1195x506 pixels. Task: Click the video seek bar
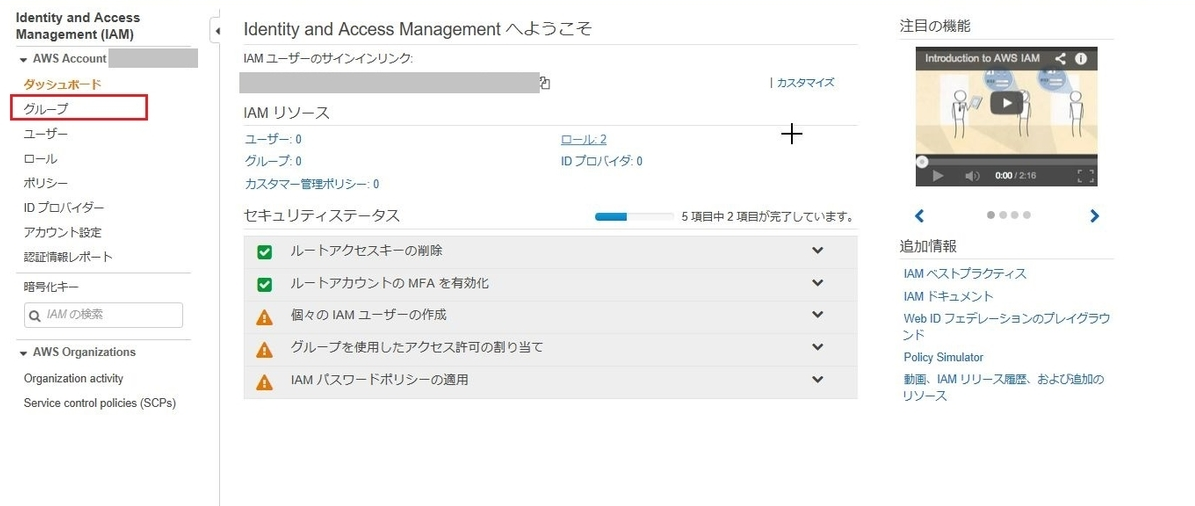point(1006,161)
